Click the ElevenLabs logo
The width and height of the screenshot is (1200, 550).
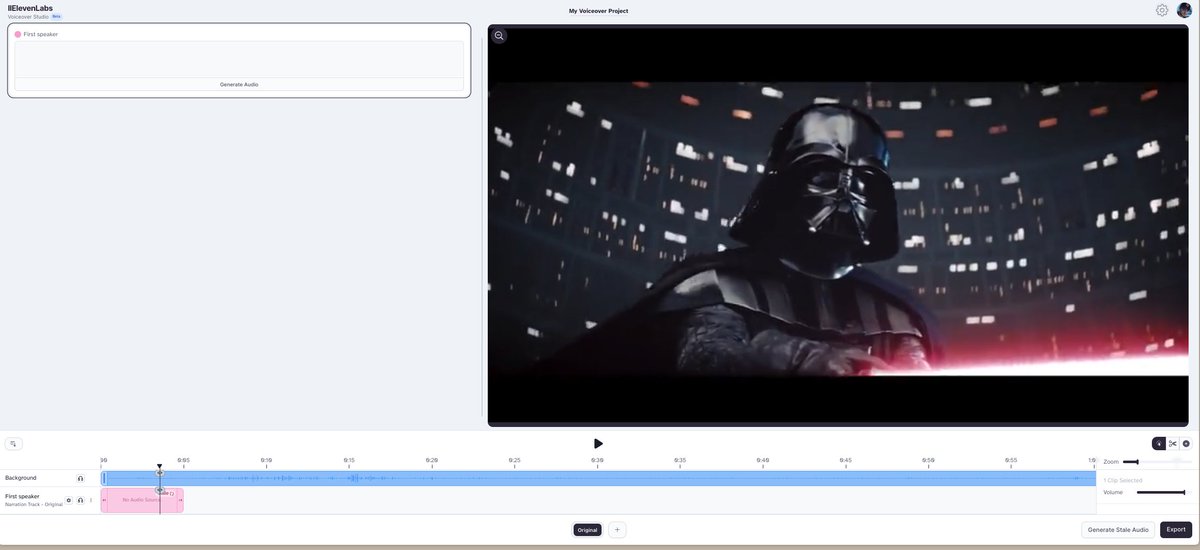(x=29, y=7)
